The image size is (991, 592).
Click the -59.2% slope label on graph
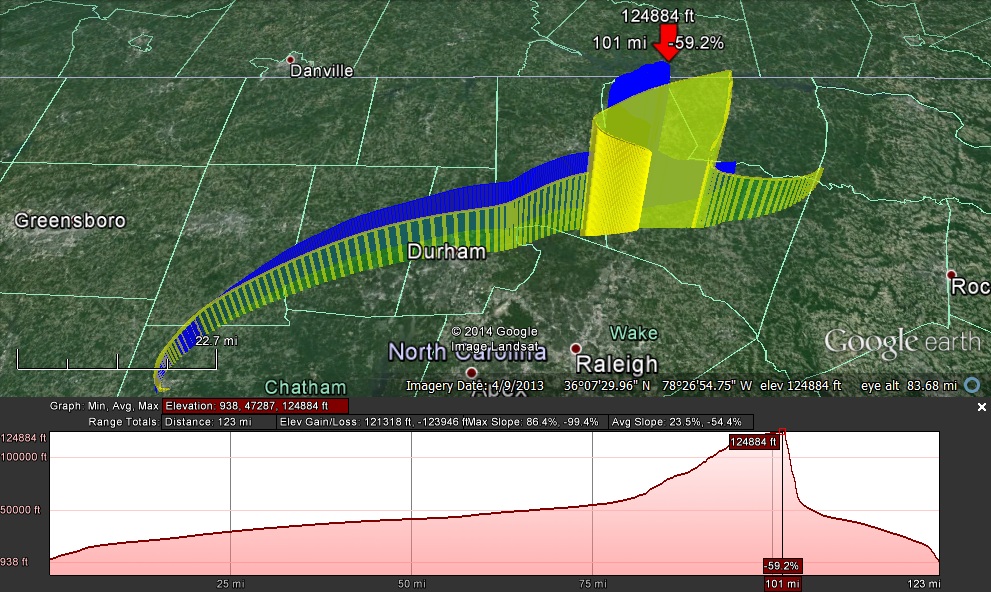tap(781, 566)
